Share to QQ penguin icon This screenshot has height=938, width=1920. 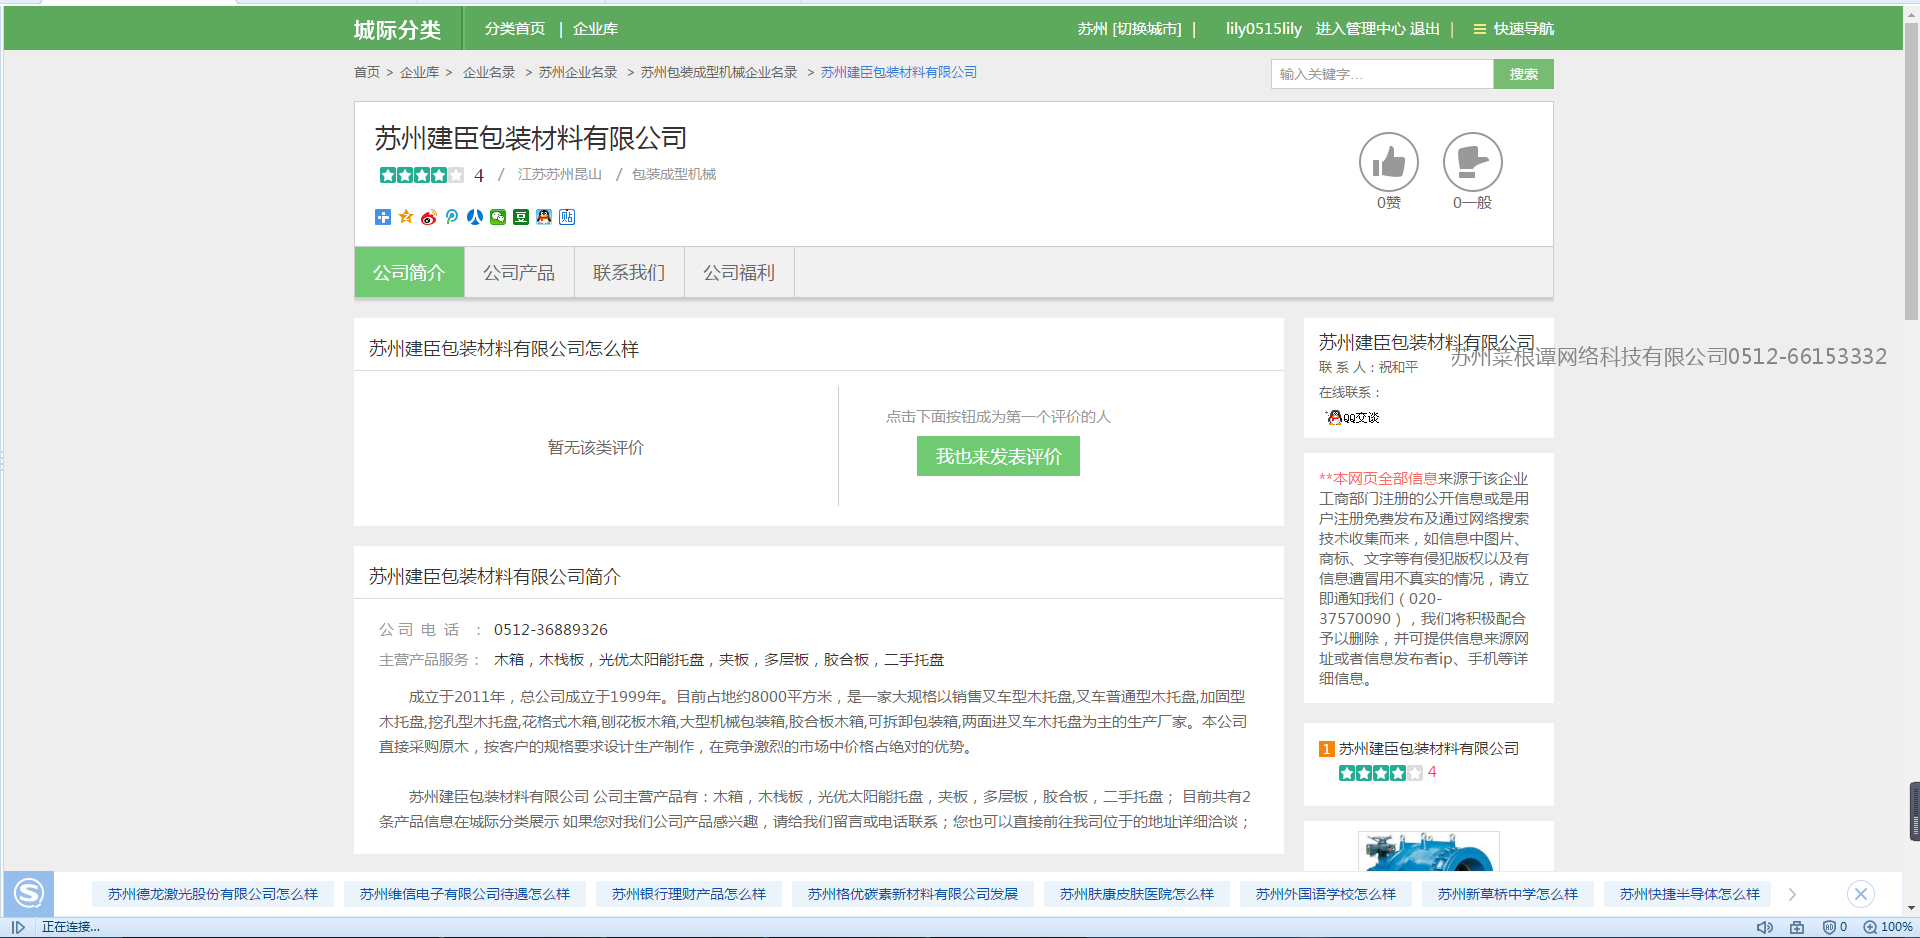tap(544, 217)
